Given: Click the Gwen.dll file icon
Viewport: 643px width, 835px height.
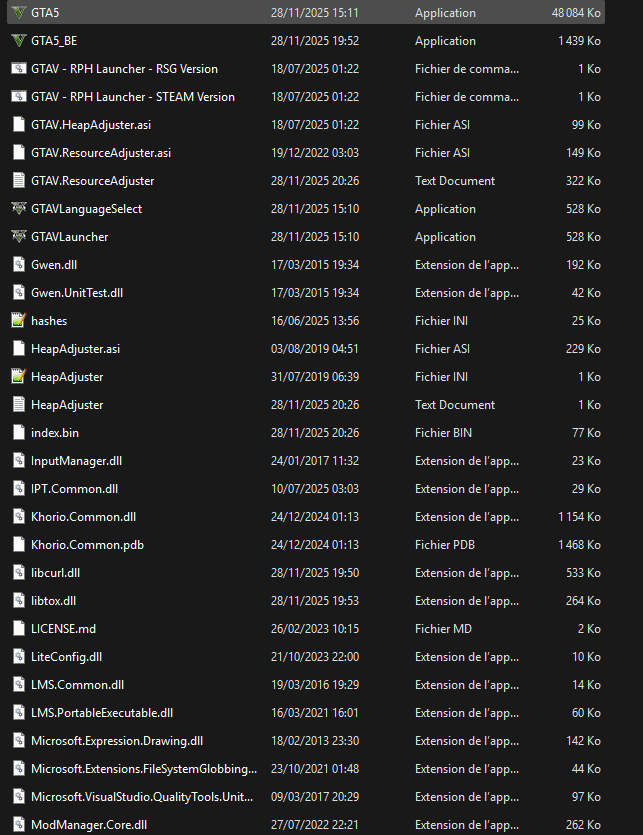Looking at the screenshot, I should 19,265.
